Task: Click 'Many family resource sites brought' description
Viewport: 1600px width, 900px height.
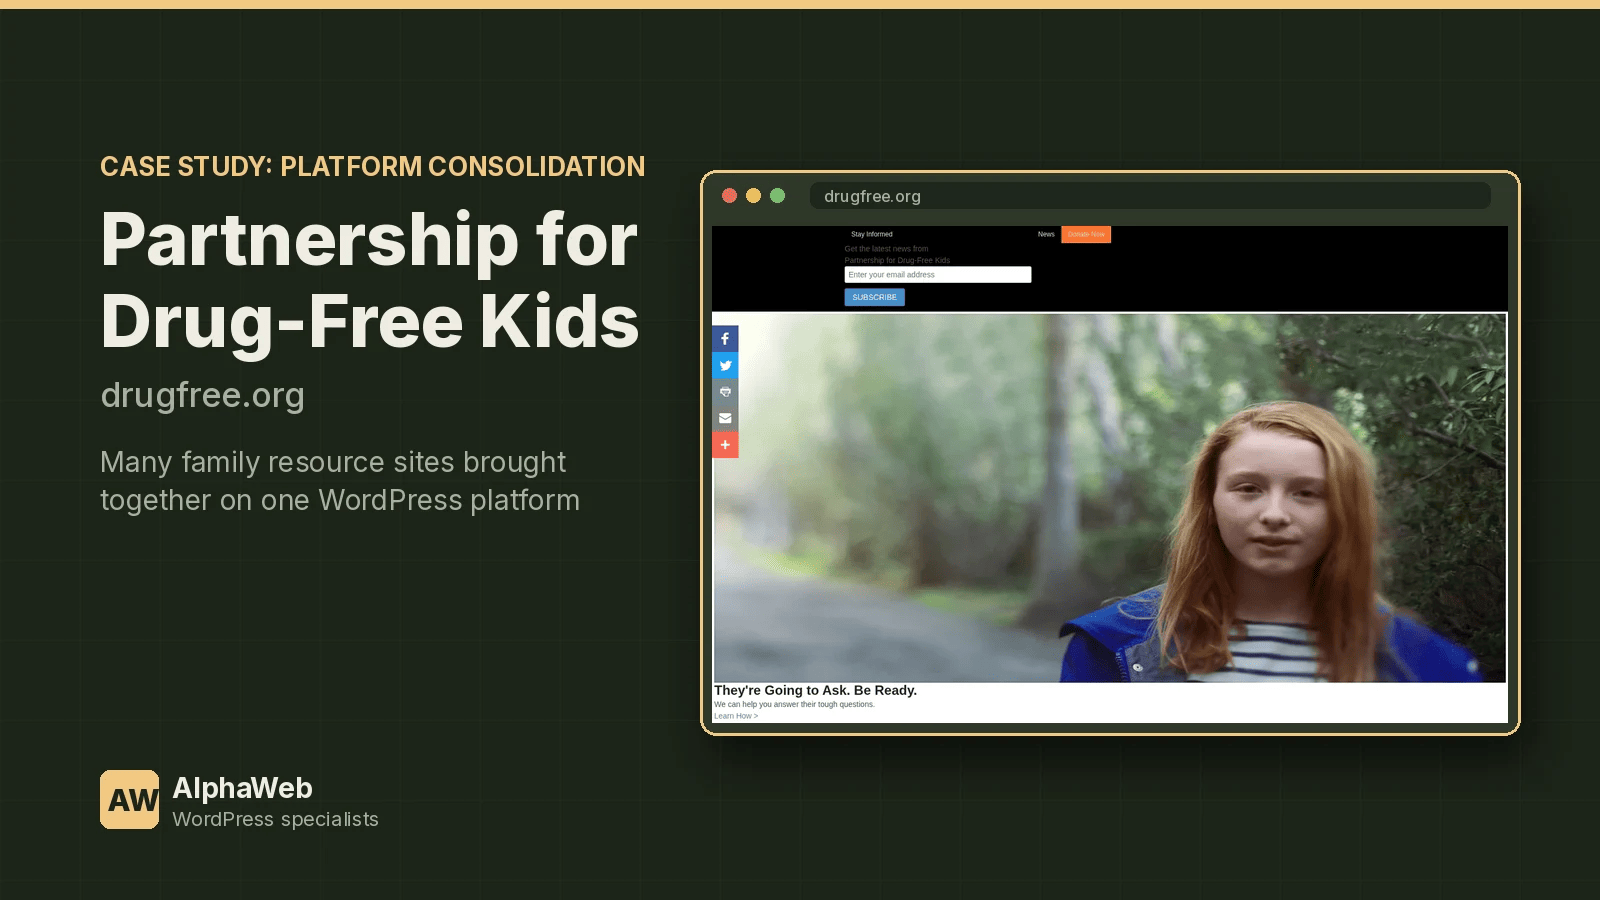Action: [x=333, y=462]
